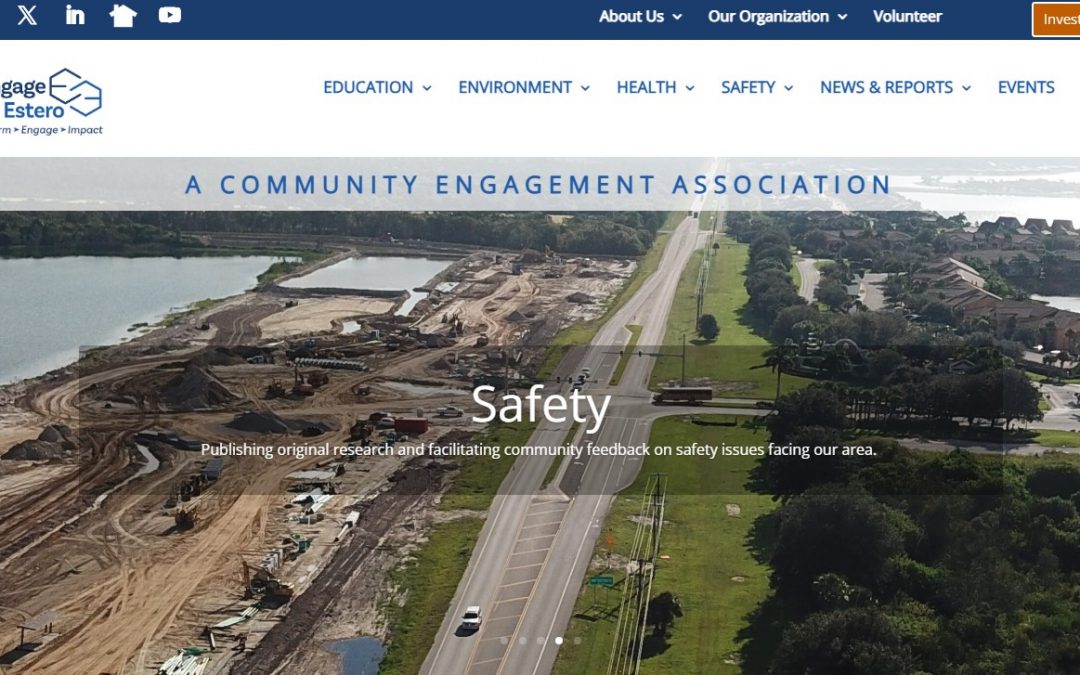This screenshot has width=1080, height=675.
Task: Open the YouTube channel icon
Action: 170,15
